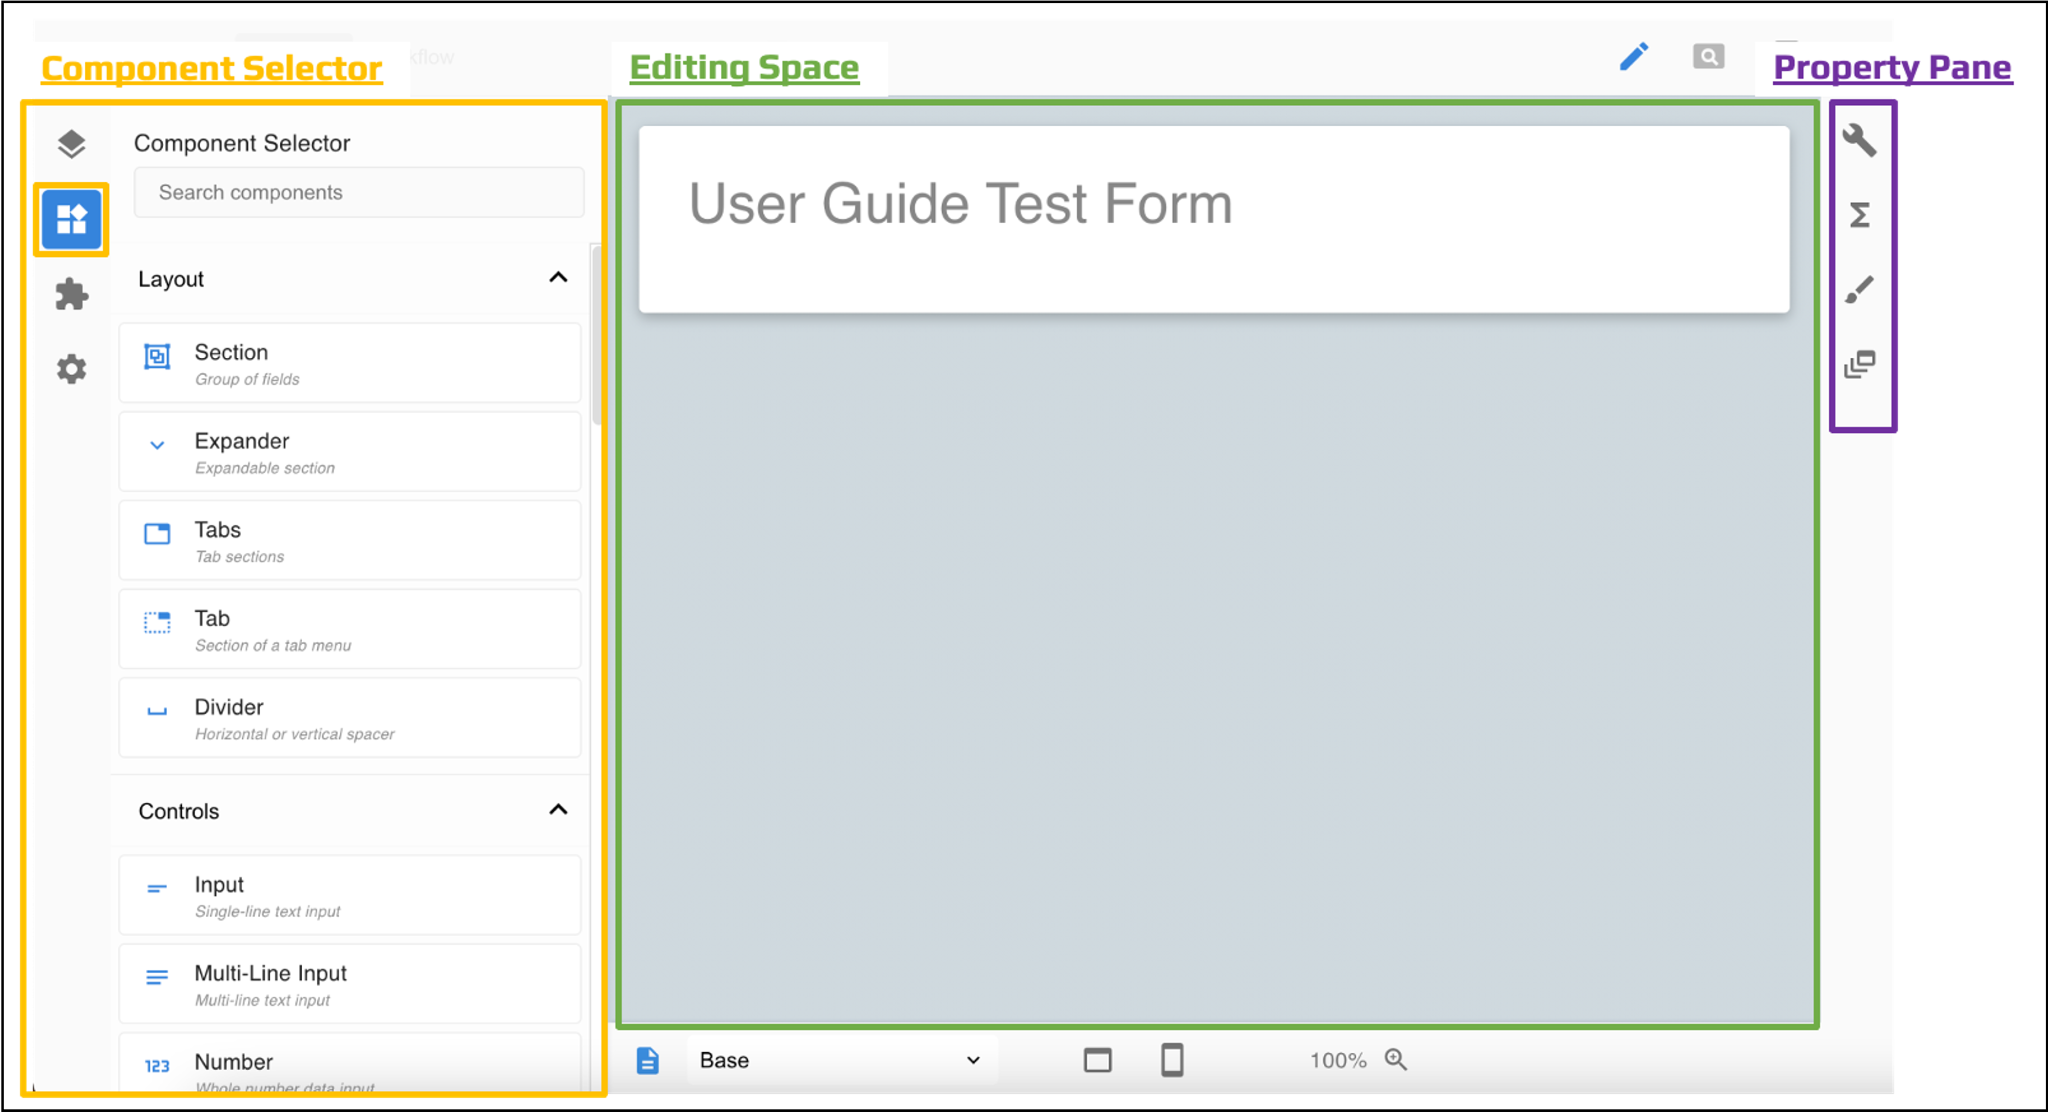Select the Section layout component
Screen dimensions: 2048x1112
[349, 364]
